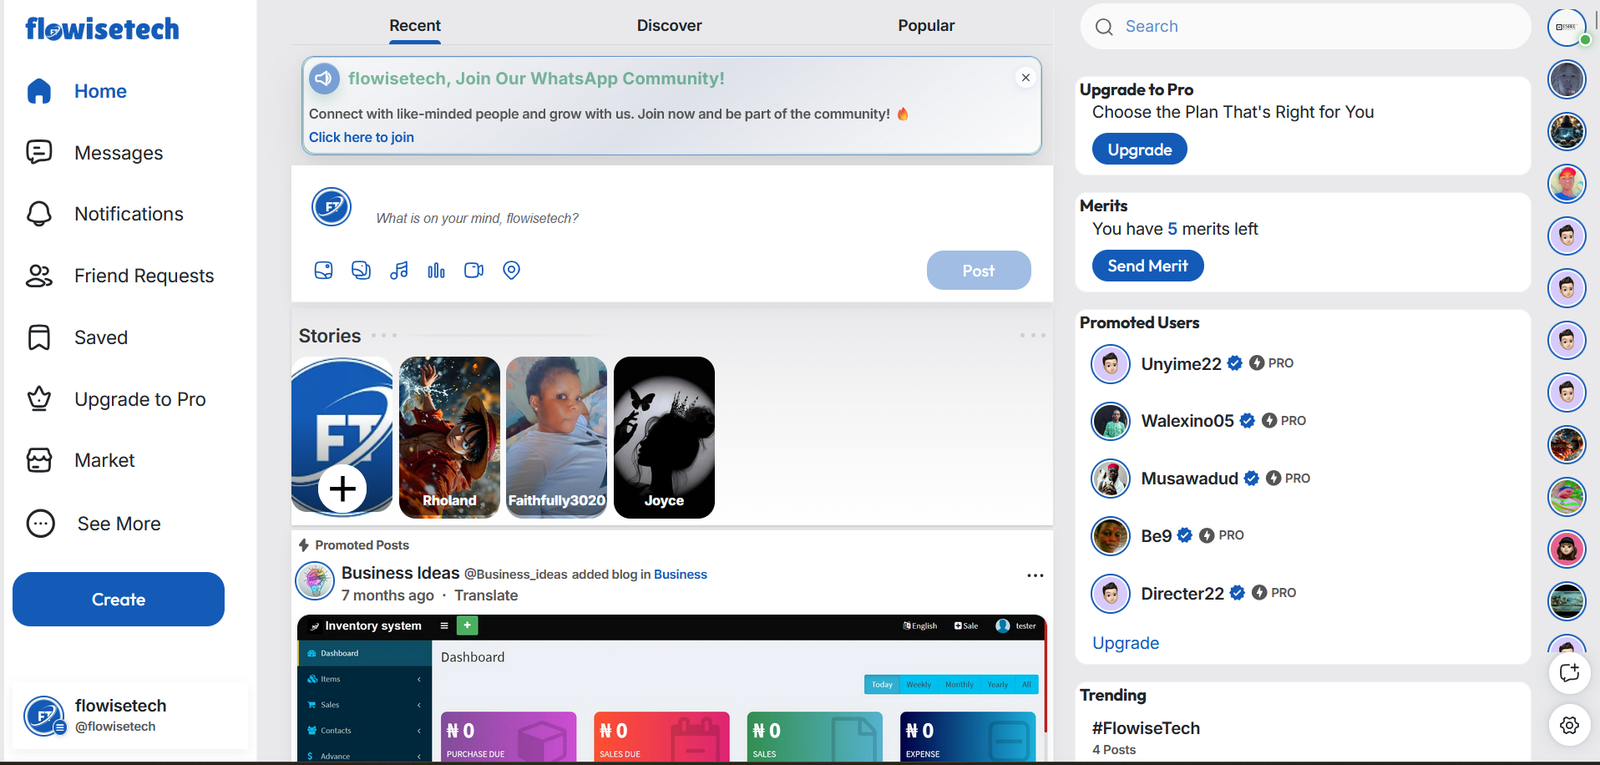1600x765 pixels.
Task: Click the Business Ideas post author name
Action: pyautogui.click(x=400, y=573)
